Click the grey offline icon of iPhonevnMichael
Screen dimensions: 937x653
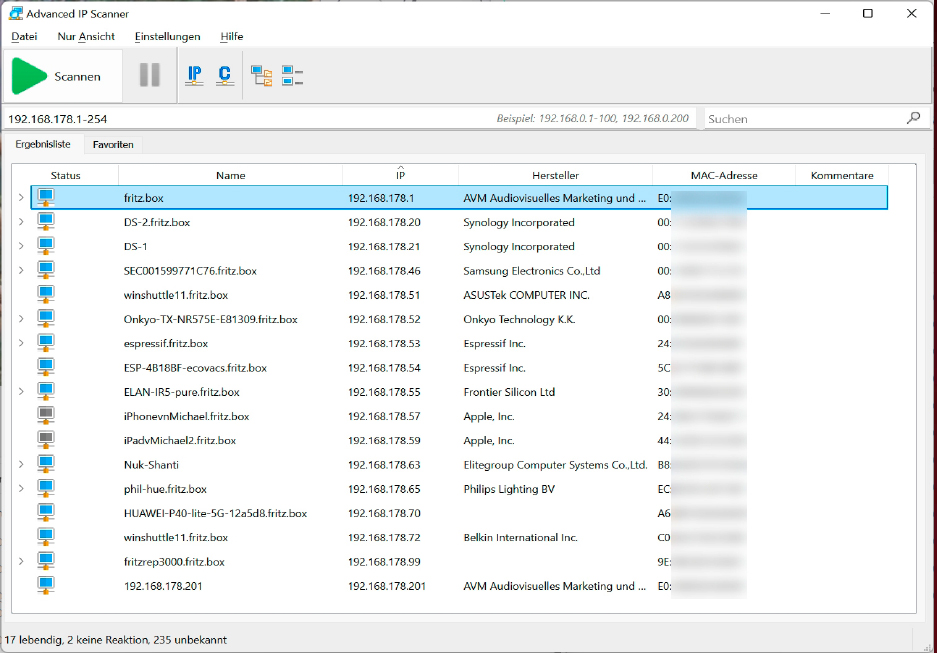point(46,416)
